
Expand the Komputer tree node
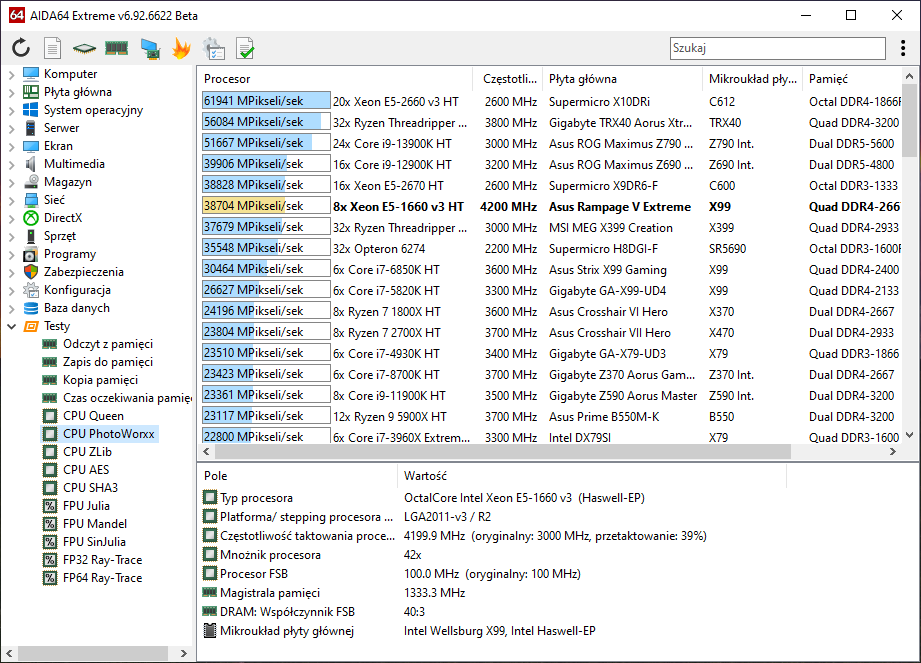coord(11,74)
